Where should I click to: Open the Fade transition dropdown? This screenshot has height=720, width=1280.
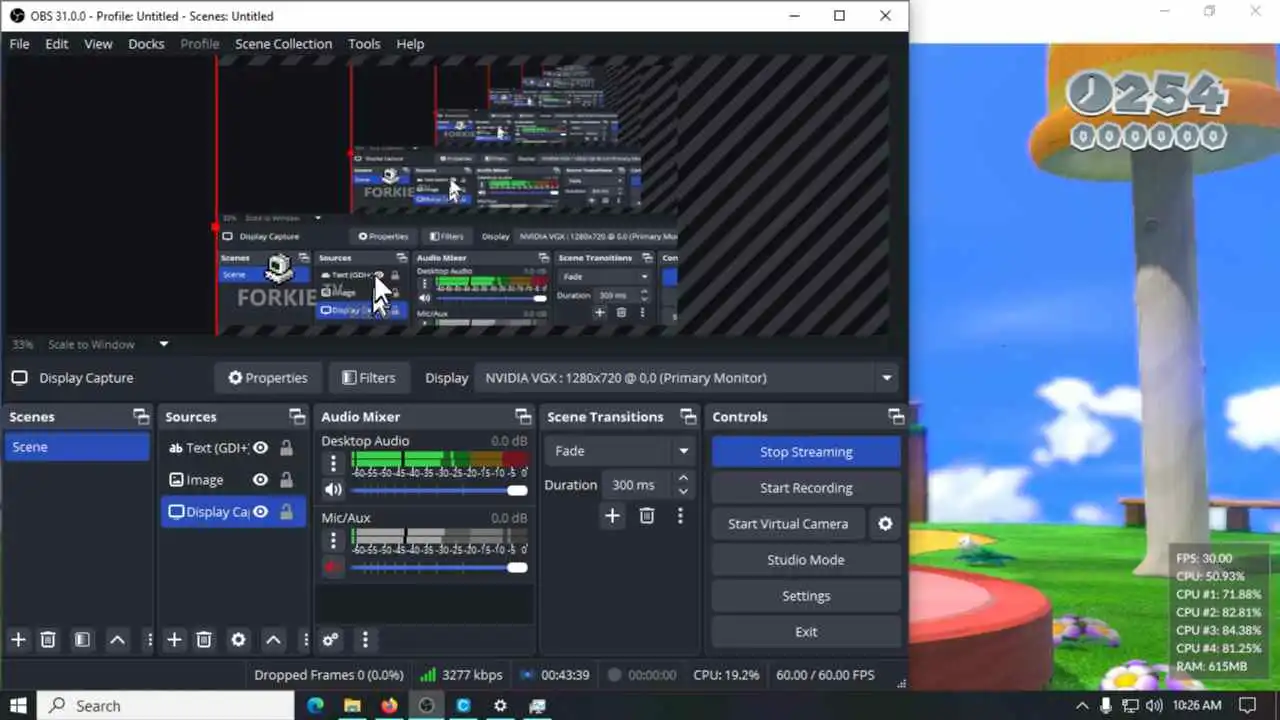(620, 451)
